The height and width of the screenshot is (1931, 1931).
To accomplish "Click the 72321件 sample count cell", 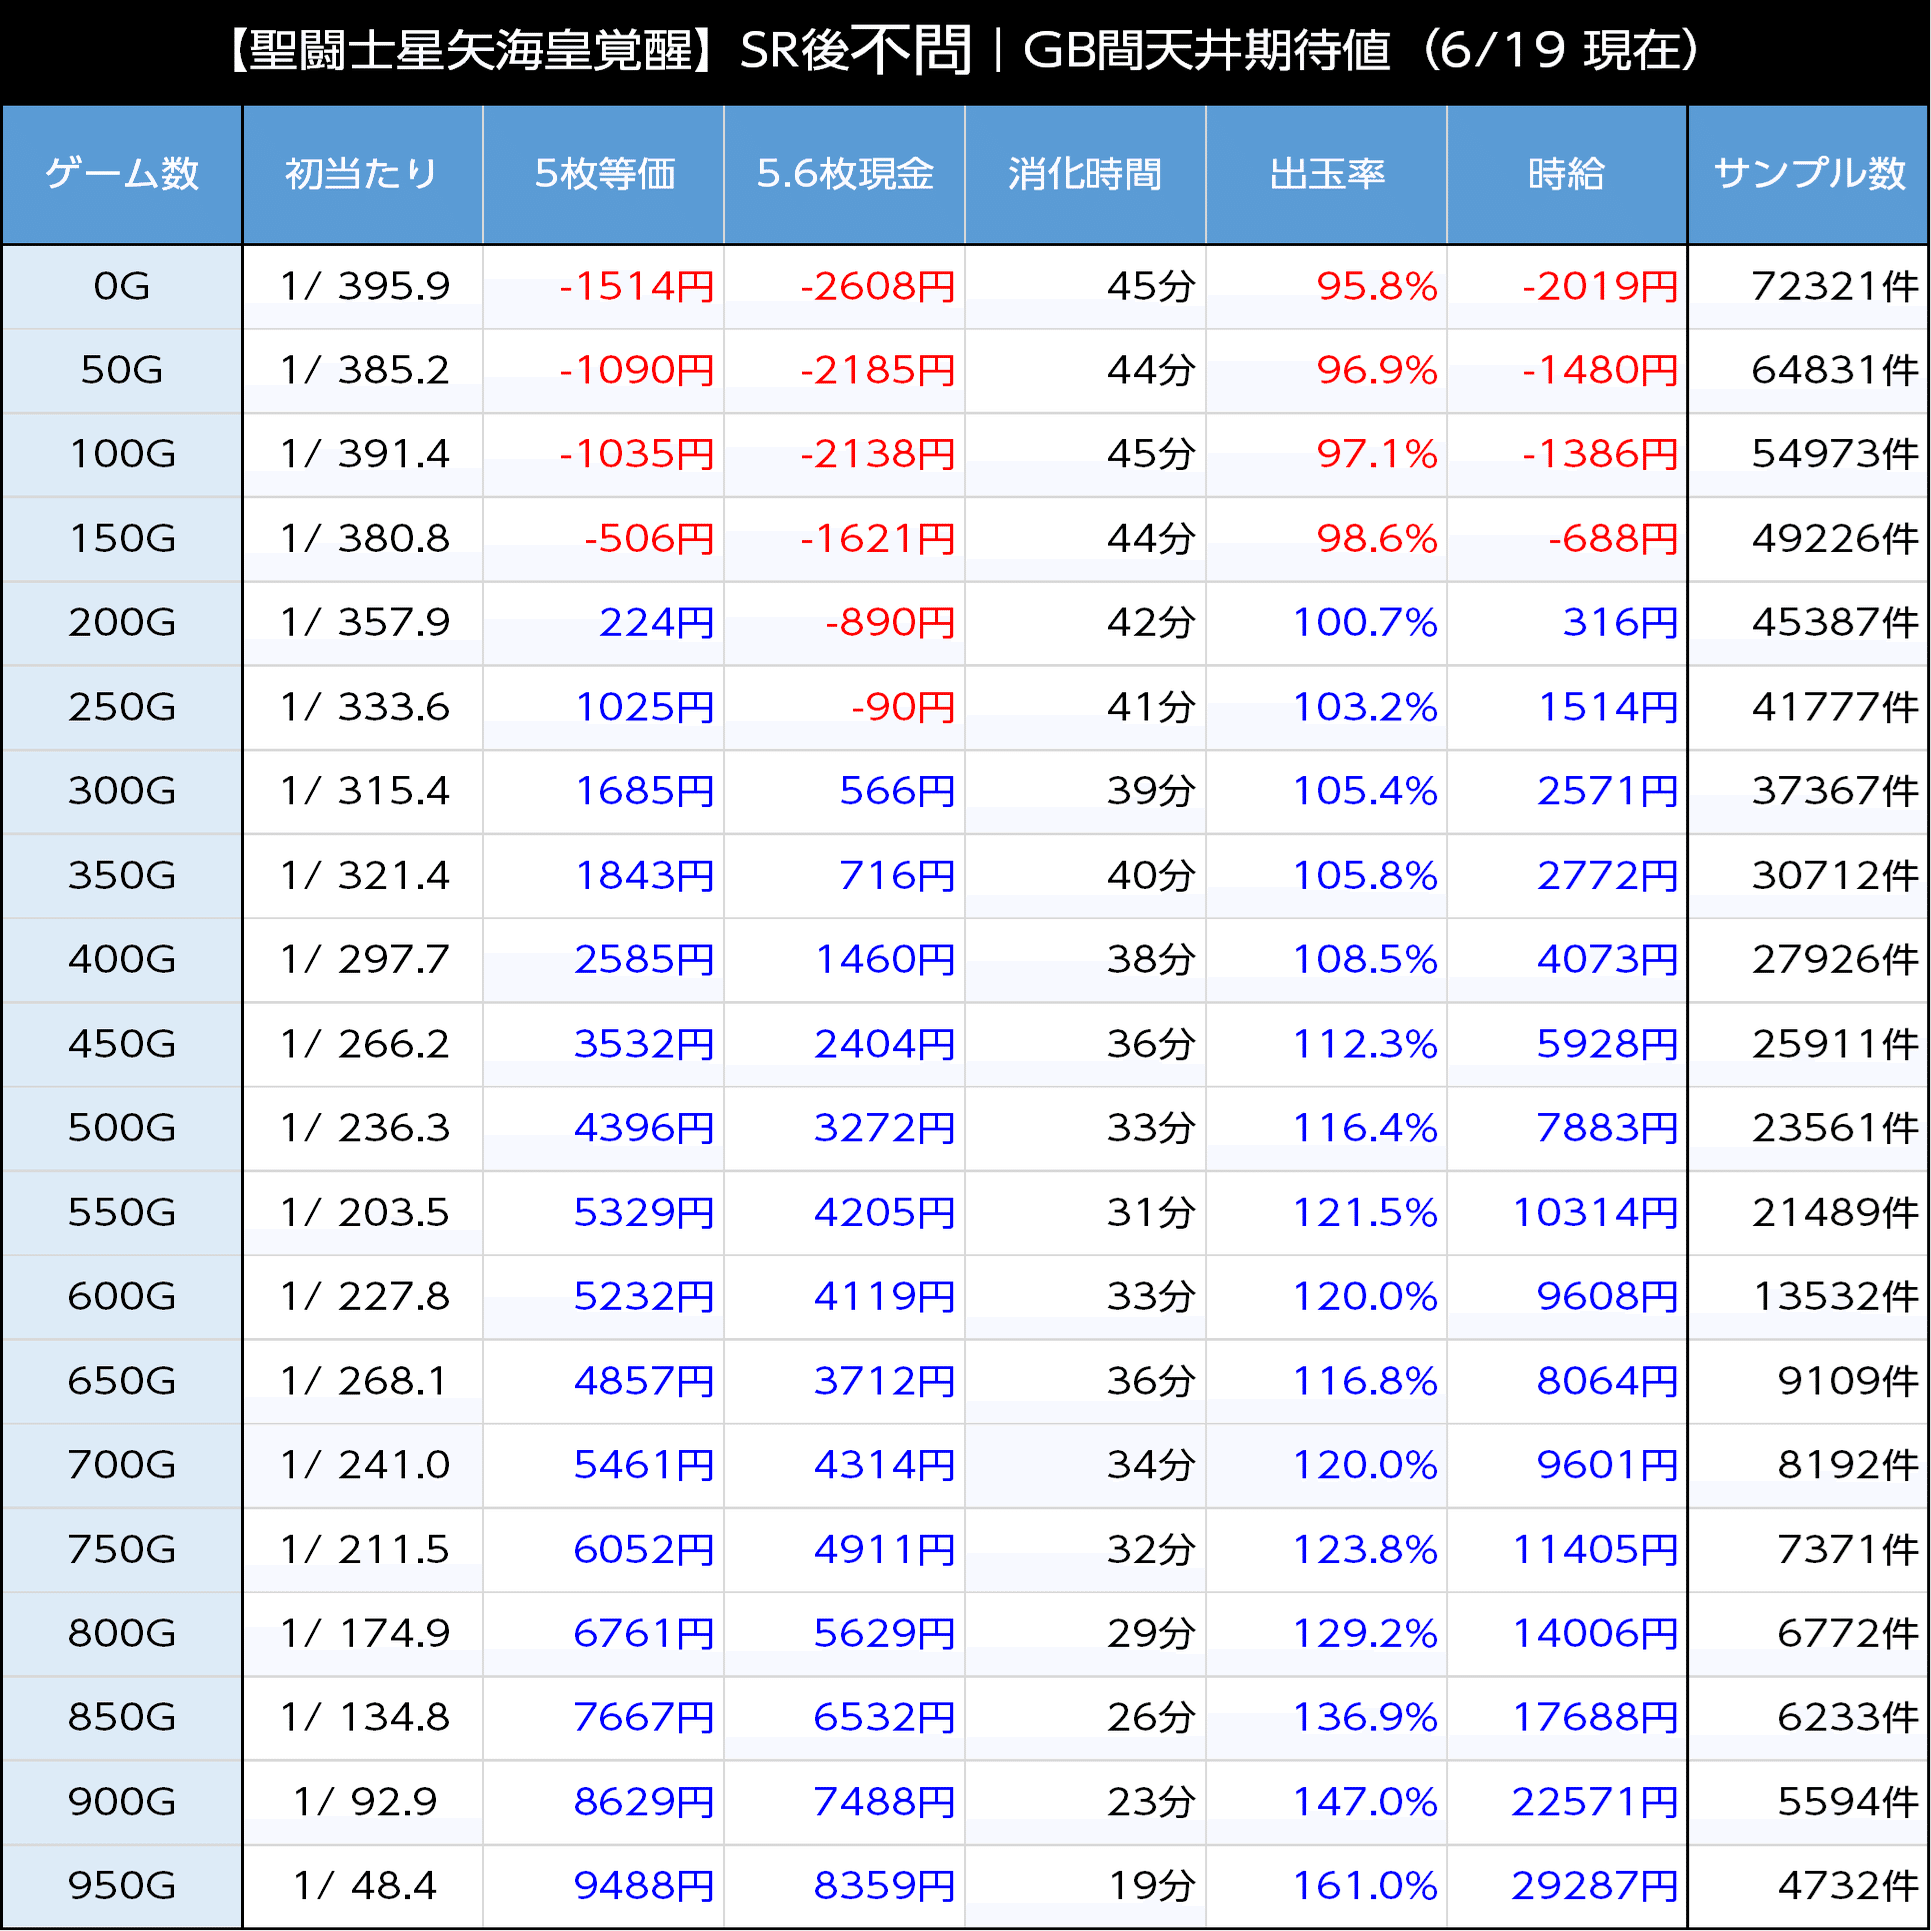I will click(1833, 287).
